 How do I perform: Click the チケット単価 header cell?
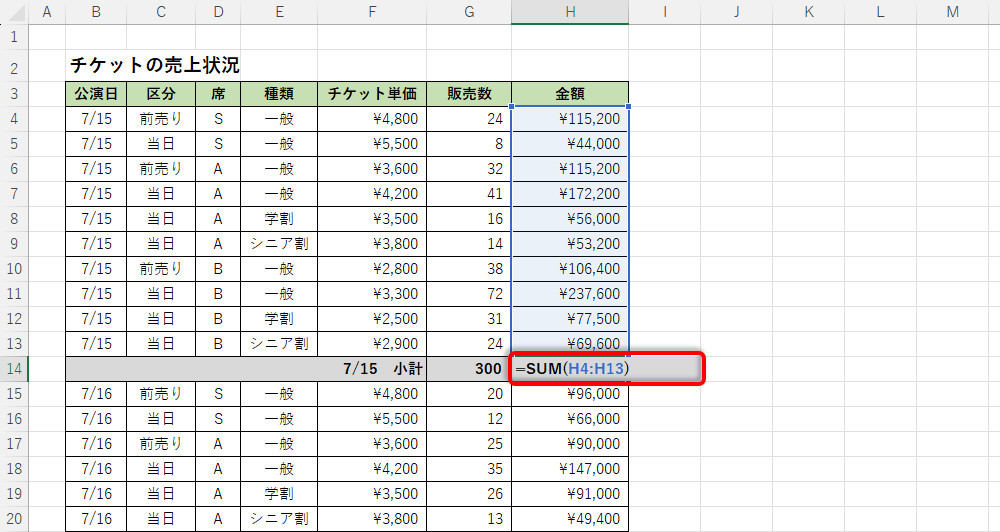coord(372,94)
